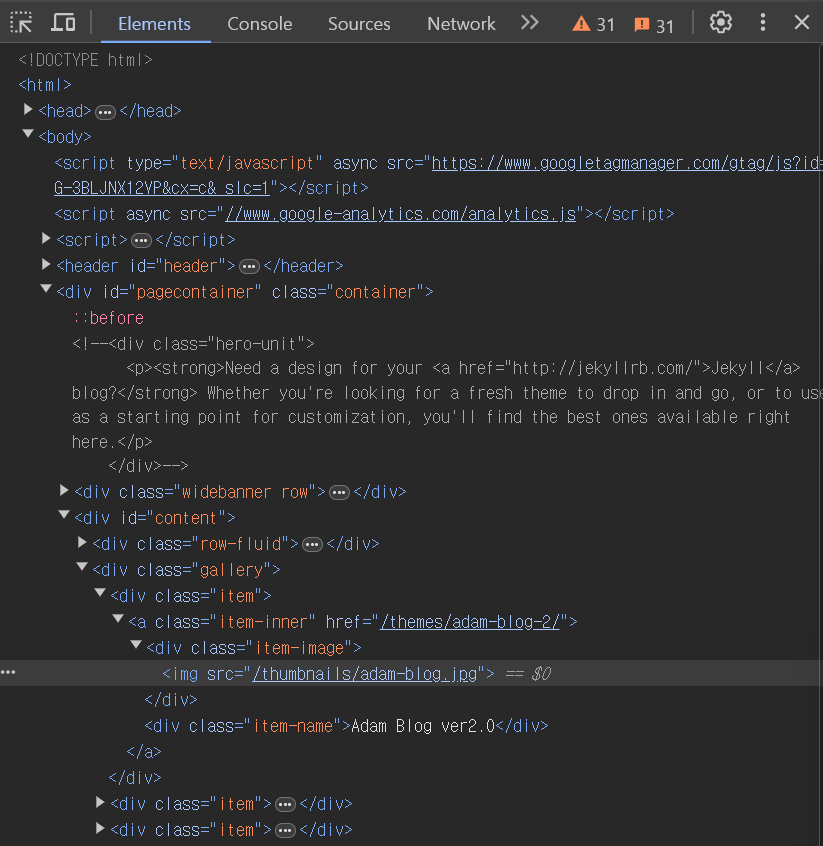The height and width of the screenshot is (846, 823).
Task: Click the ellipsis badge in script element
Action: coord(141,241)
